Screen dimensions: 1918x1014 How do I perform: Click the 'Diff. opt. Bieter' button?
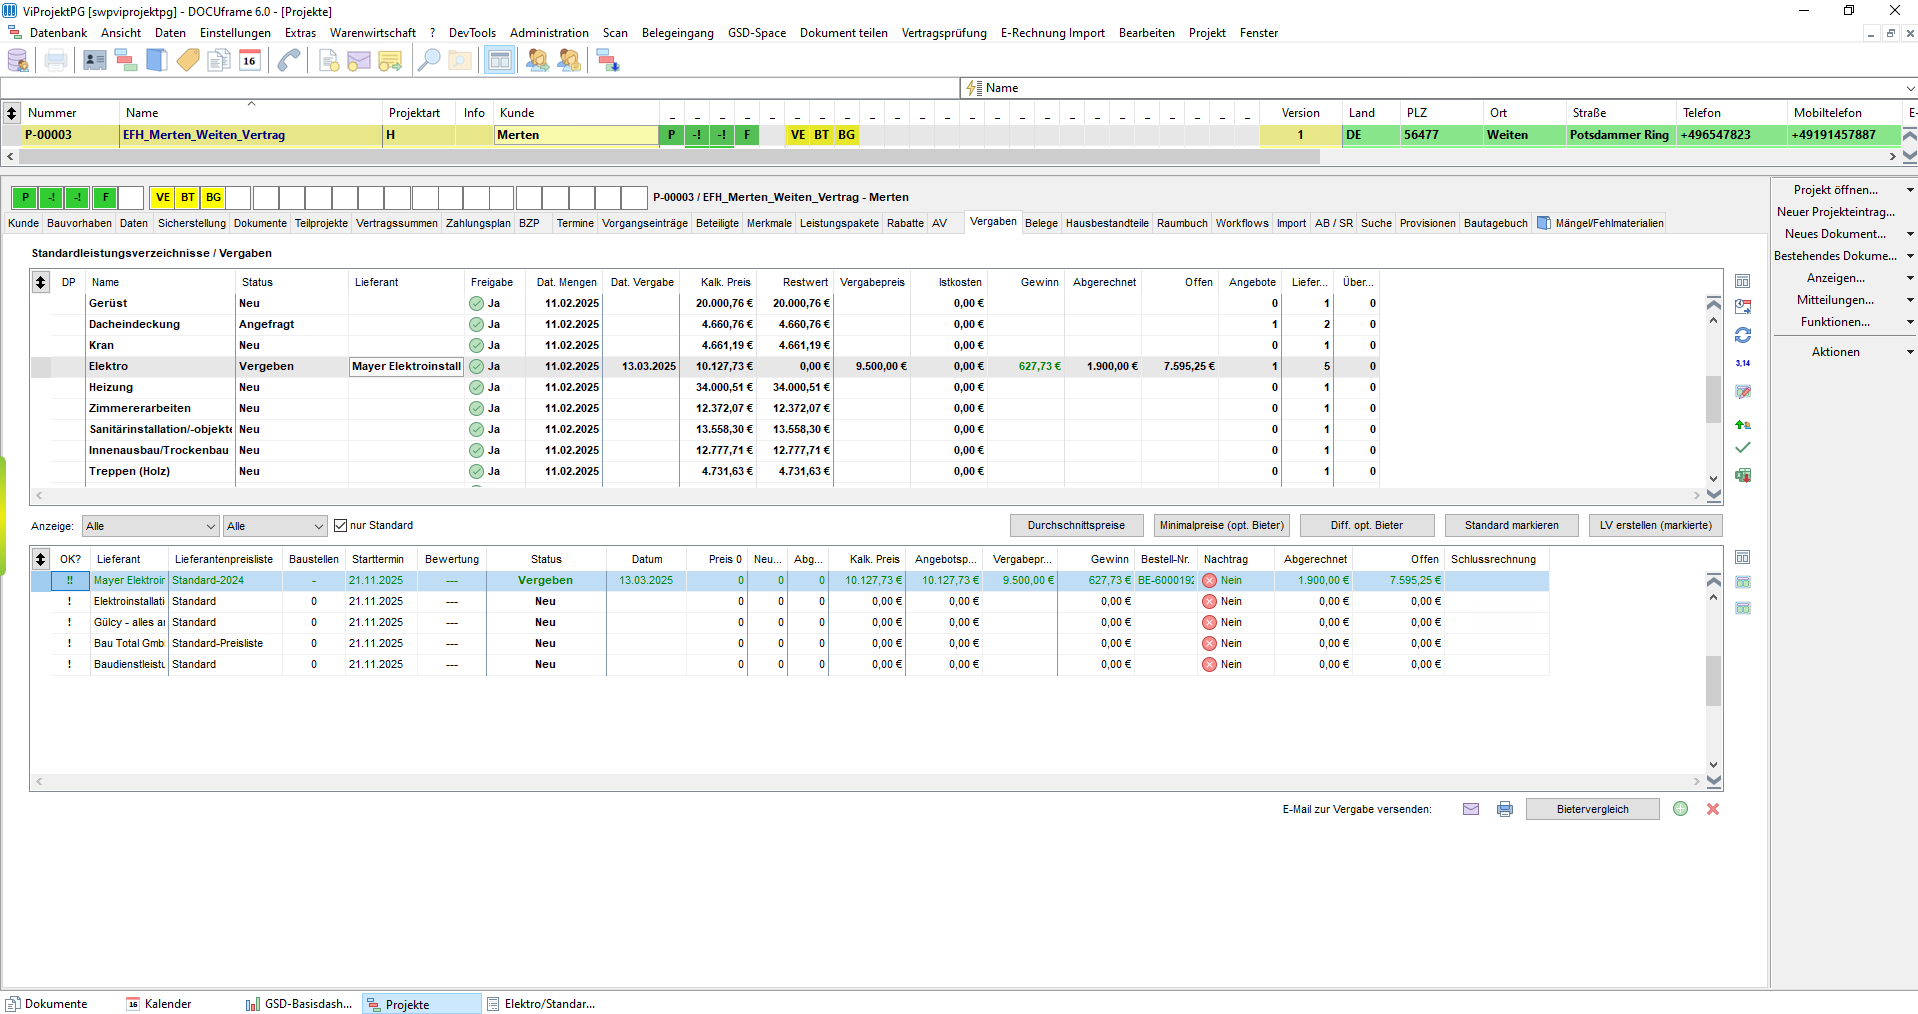[x=1367, y=526]
